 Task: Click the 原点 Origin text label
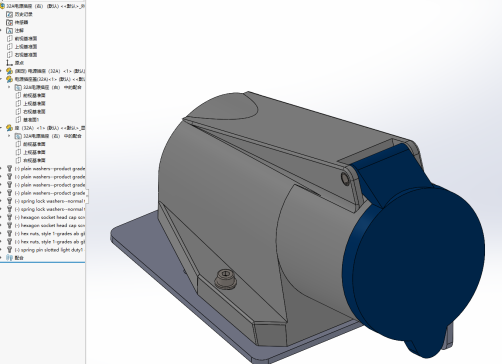point(19,63)
